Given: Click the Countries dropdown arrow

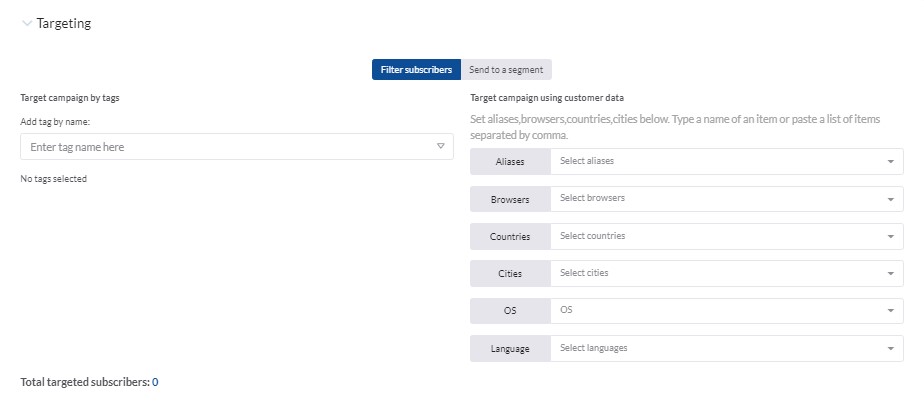Looking at the screenshot, I should click(890, 236).
